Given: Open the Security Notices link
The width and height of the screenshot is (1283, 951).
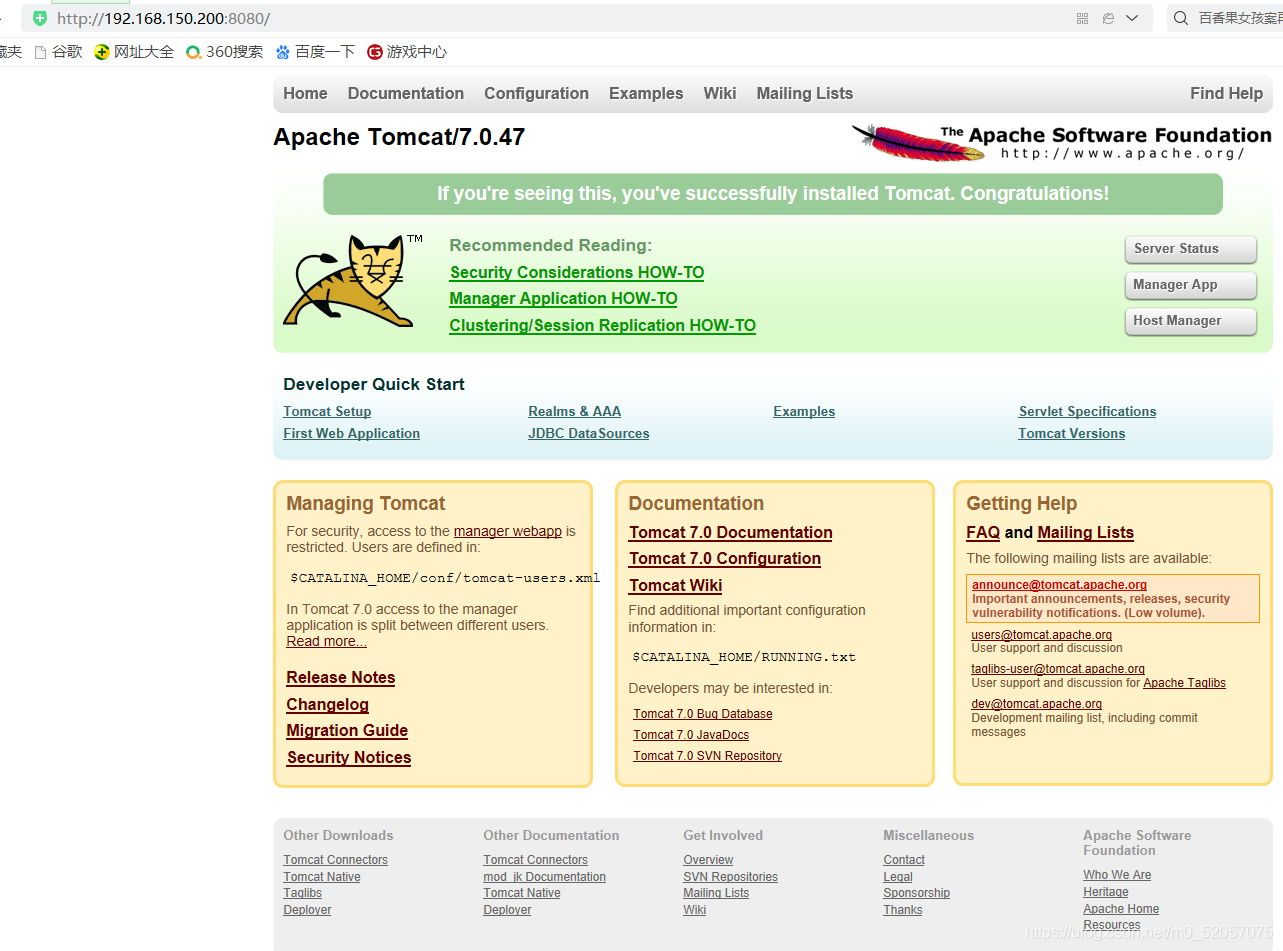Looking at the screenshot, I should pos(349,757).
